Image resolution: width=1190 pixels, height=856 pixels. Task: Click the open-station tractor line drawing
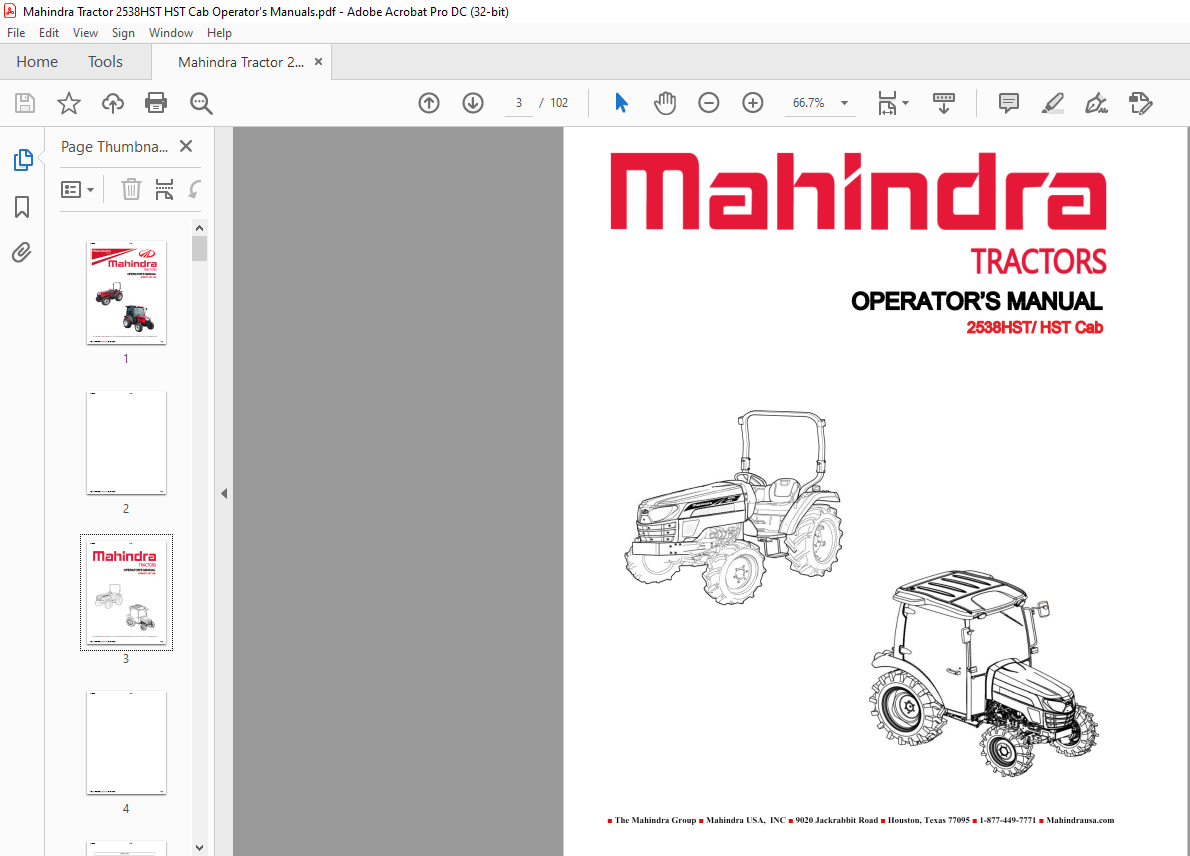[733, 508]
